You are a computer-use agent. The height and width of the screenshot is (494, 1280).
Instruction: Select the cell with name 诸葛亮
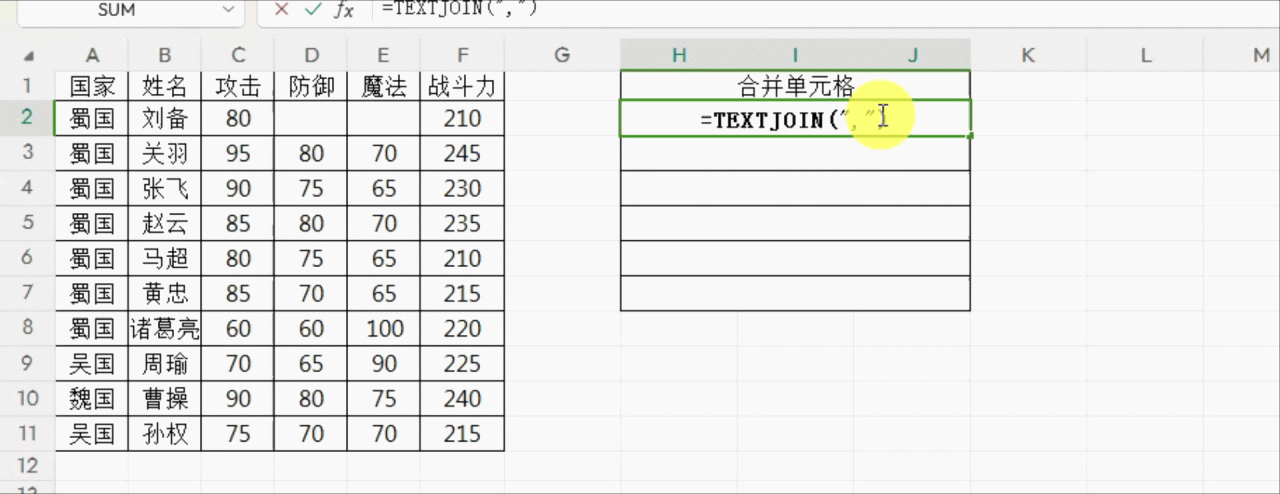tap(165, 329)
